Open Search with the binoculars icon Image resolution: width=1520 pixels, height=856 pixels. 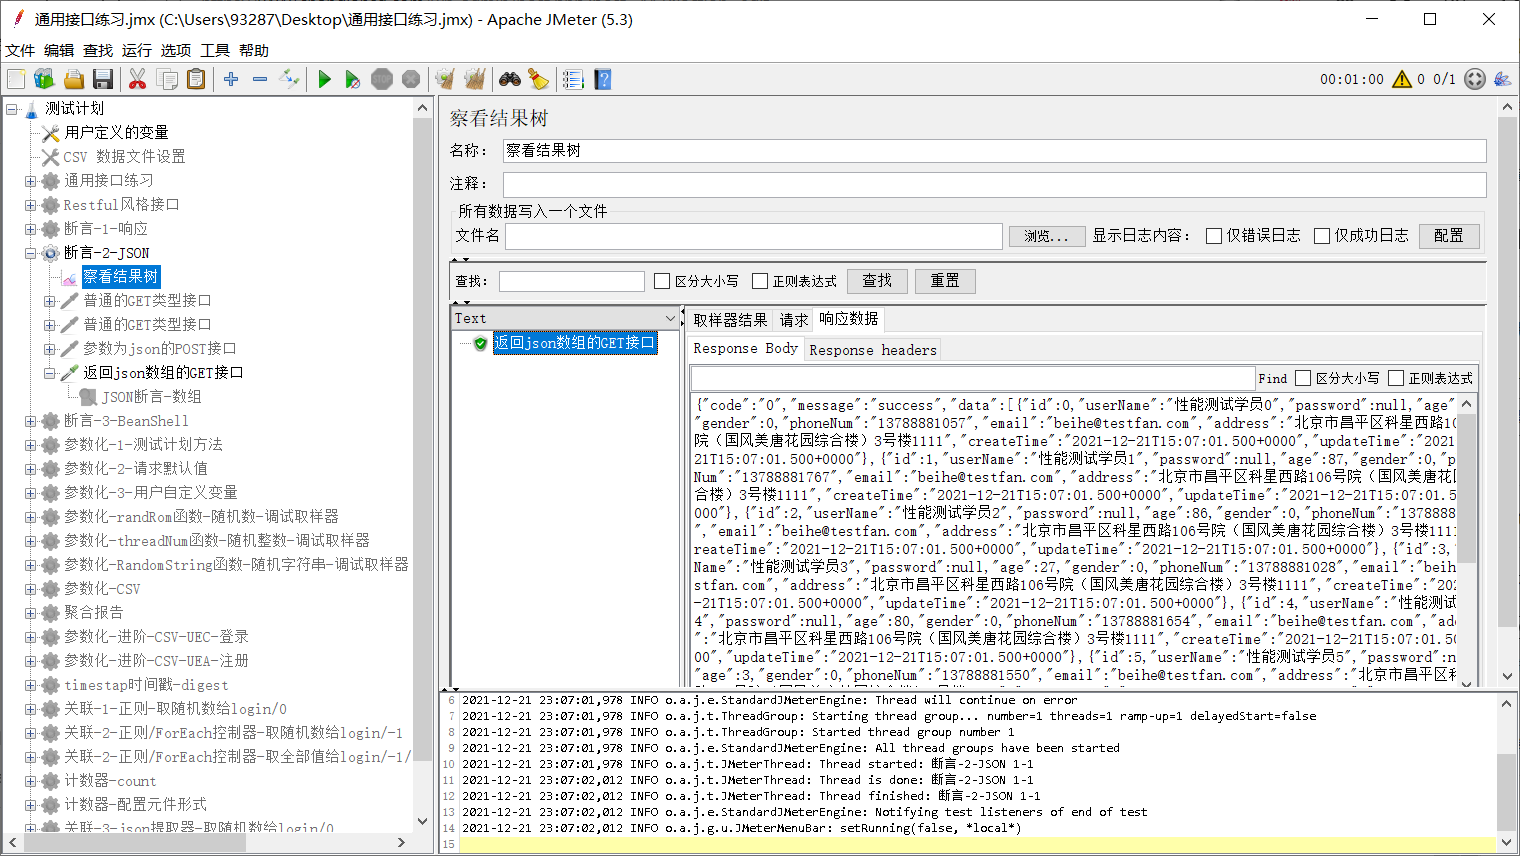point(510,79)
